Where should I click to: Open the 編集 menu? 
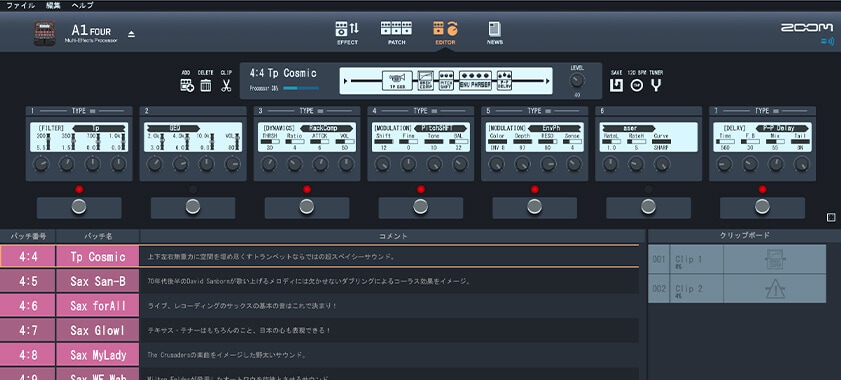point(53,5)
